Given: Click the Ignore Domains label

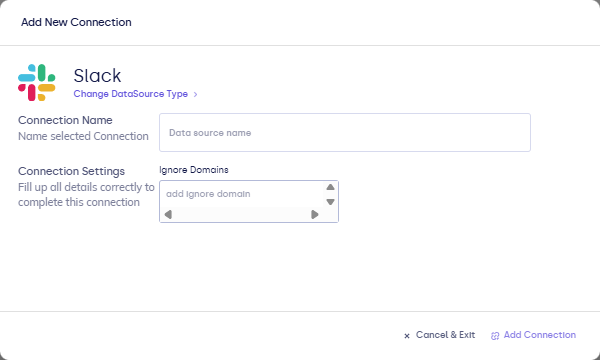Looking at the screenshot, I should (x=194, y=170).
